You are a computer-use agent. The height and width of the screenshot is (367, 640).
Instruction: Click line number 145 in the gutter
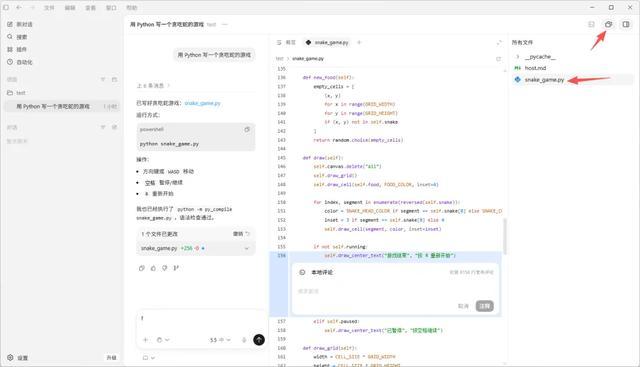(x=282, y=158)
